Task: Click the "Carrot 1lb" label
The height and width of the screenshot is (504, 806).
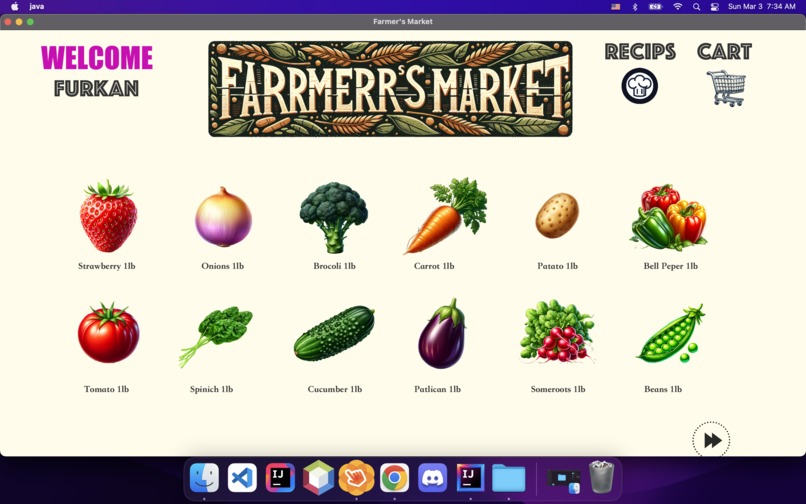Action: pos(434,266)
